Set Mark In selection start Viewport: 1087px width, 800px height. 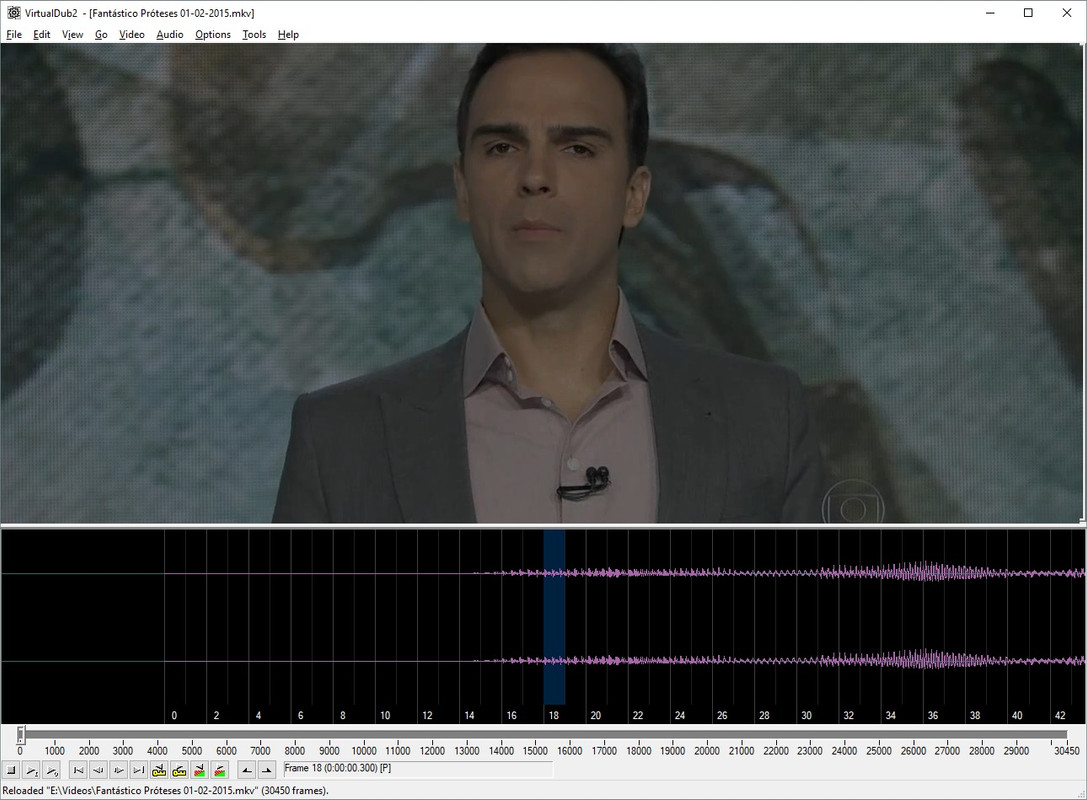[246, 770]
